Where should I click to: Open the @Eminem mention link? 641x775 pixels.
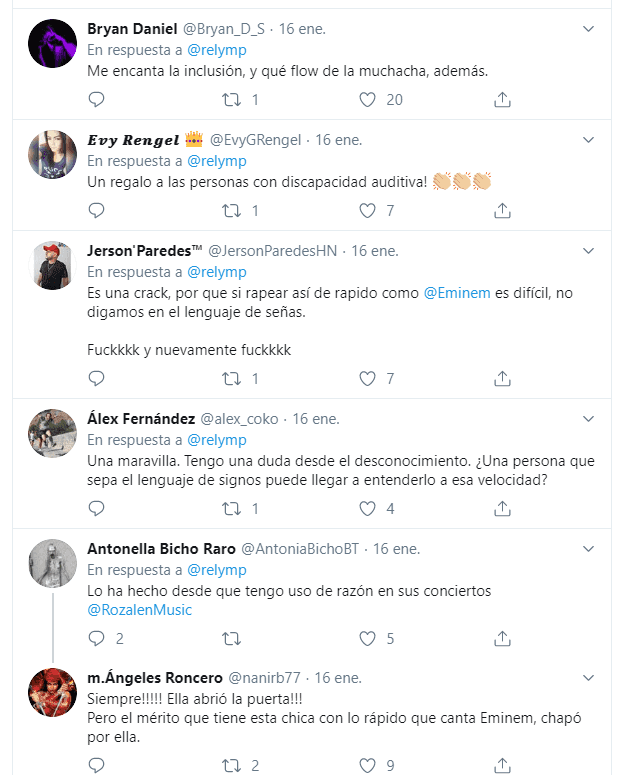click(x=455, y=293)
